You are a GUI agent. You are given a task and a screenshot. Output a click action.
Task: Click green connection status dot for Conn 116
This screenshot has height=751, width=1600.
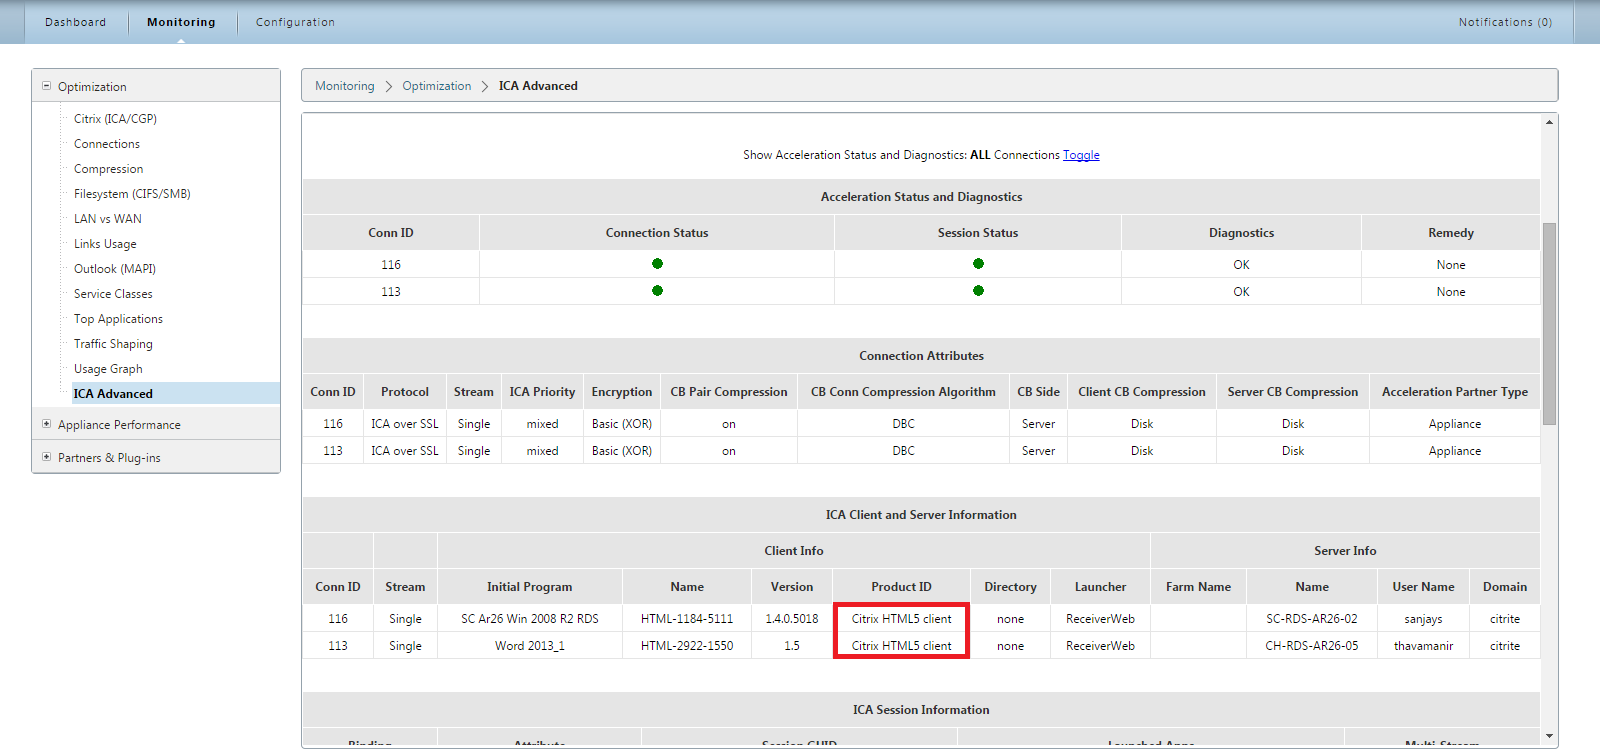657,264
